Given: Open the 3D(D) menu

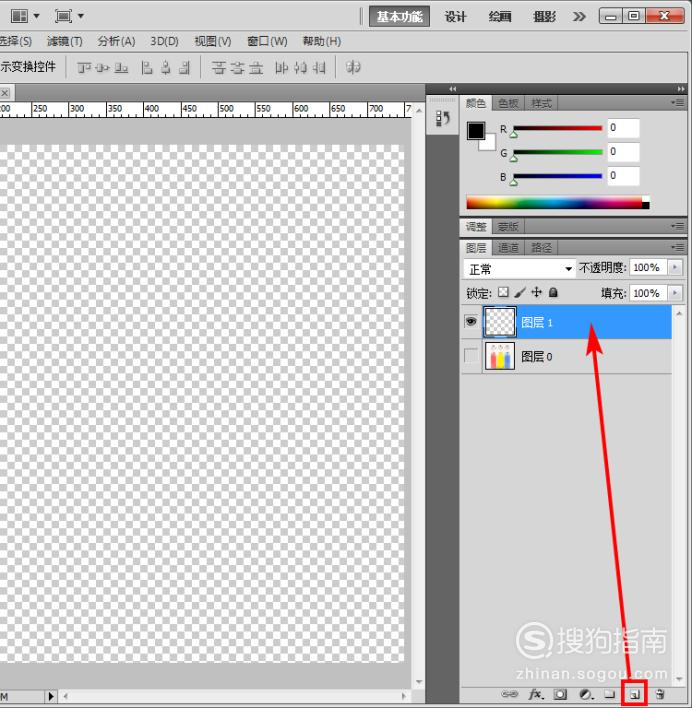Looking at the screenshot, I should click(164, 42).
